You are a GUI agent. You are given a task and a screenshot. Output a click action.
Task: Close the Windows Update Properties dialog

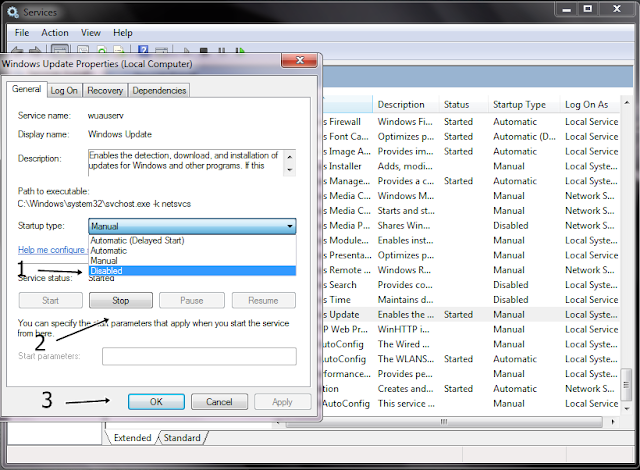(x=300, y=60)
